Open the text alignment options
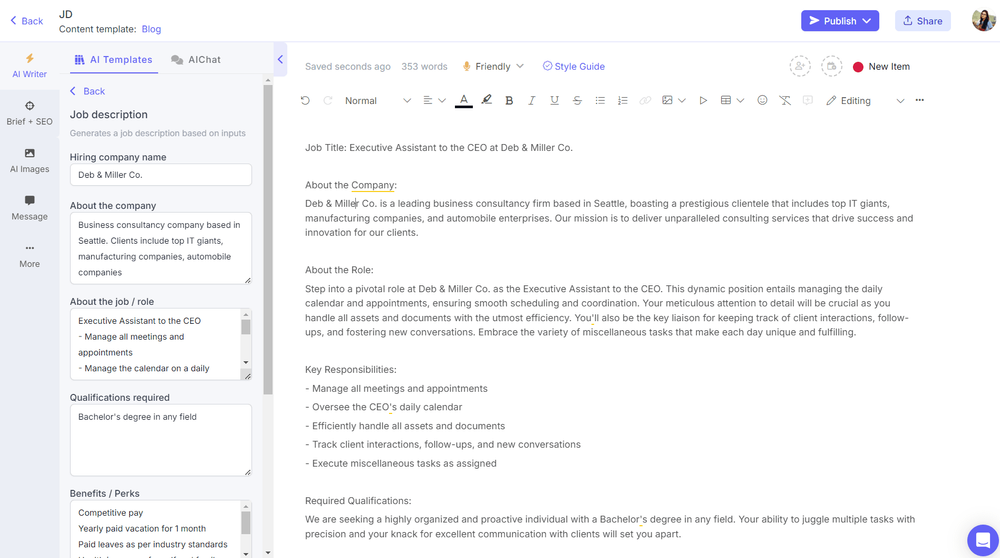1000x558 pixels. point(434,101)
